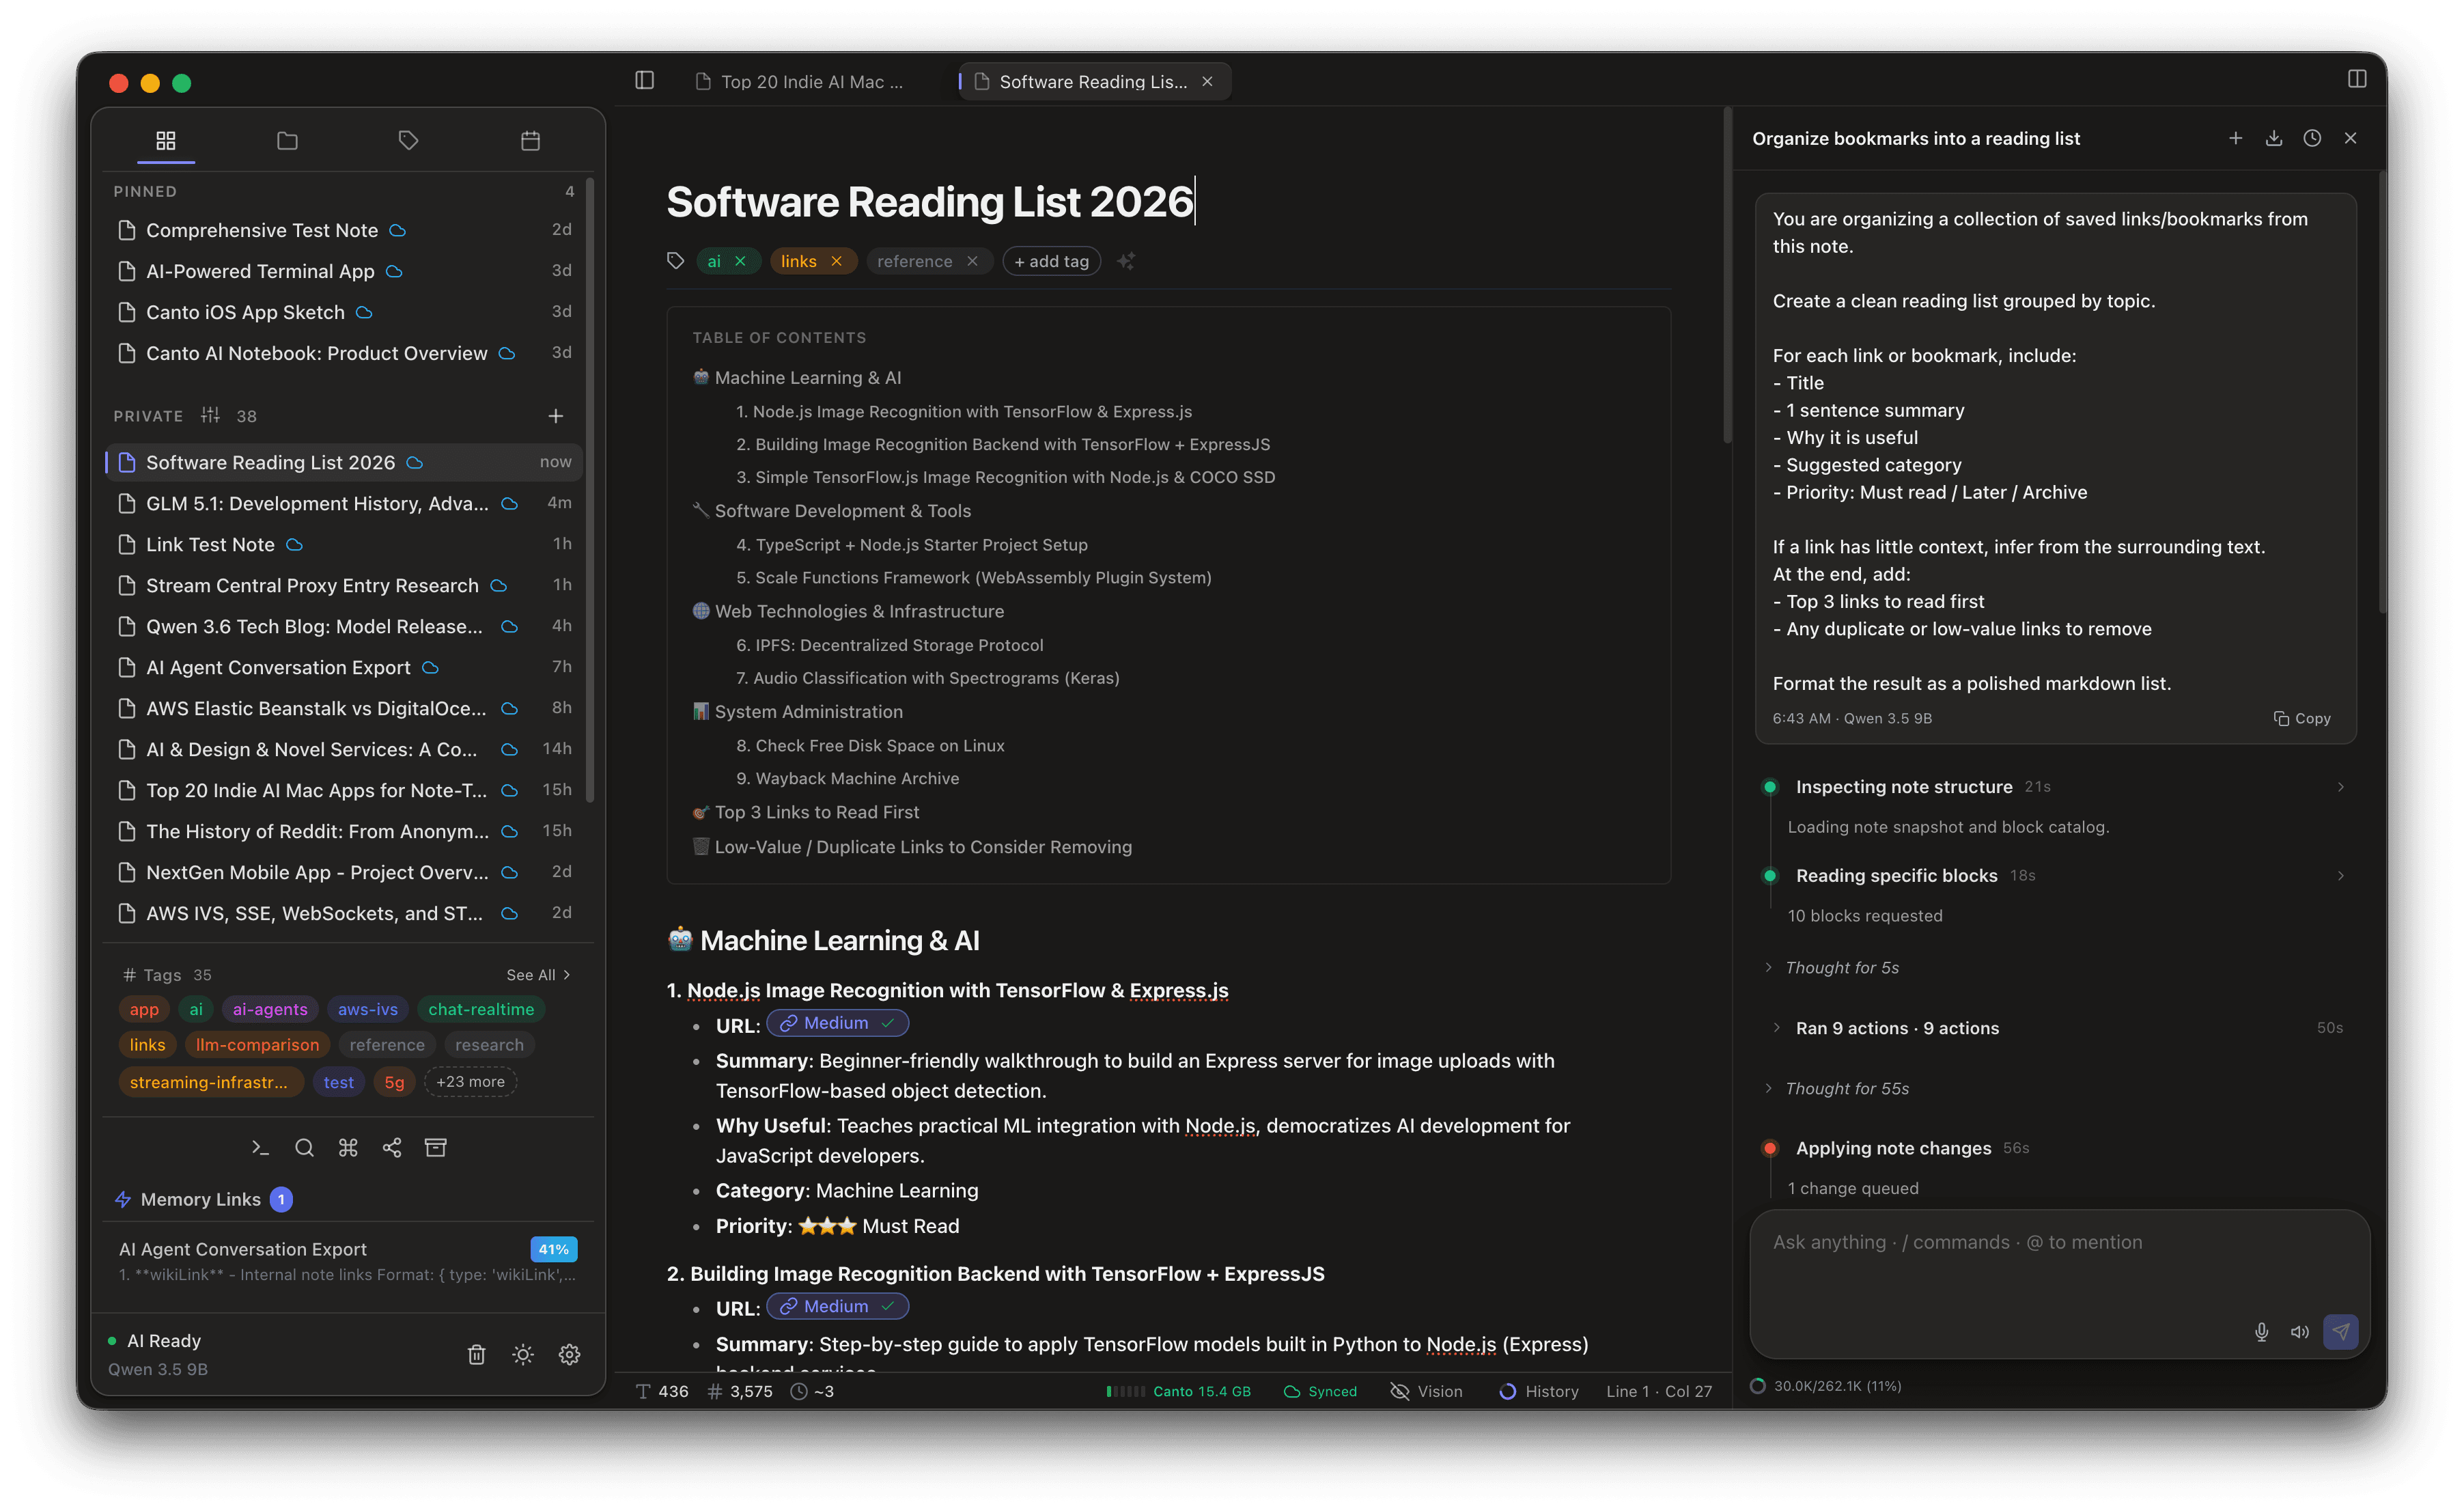Screen dimensions: 2464x1511
Task: Open the settings gear icon
Action: coord(569,1354)
